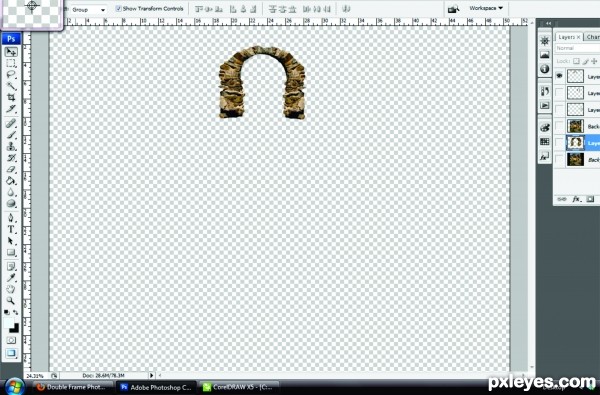Open the Info panel icon
Viewport: 600px width, 395px height.
[545, 69]
